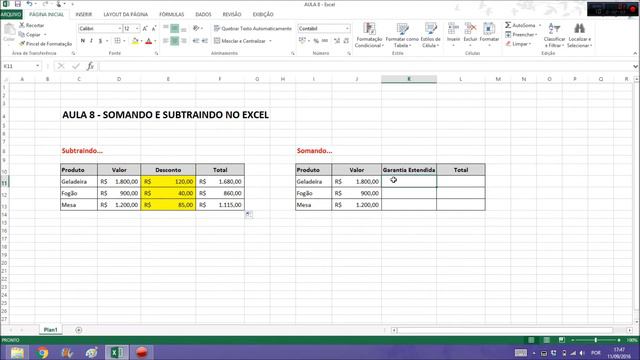Toggle middle vertical alignment
640x360 pixels.
tap(174, 29)
